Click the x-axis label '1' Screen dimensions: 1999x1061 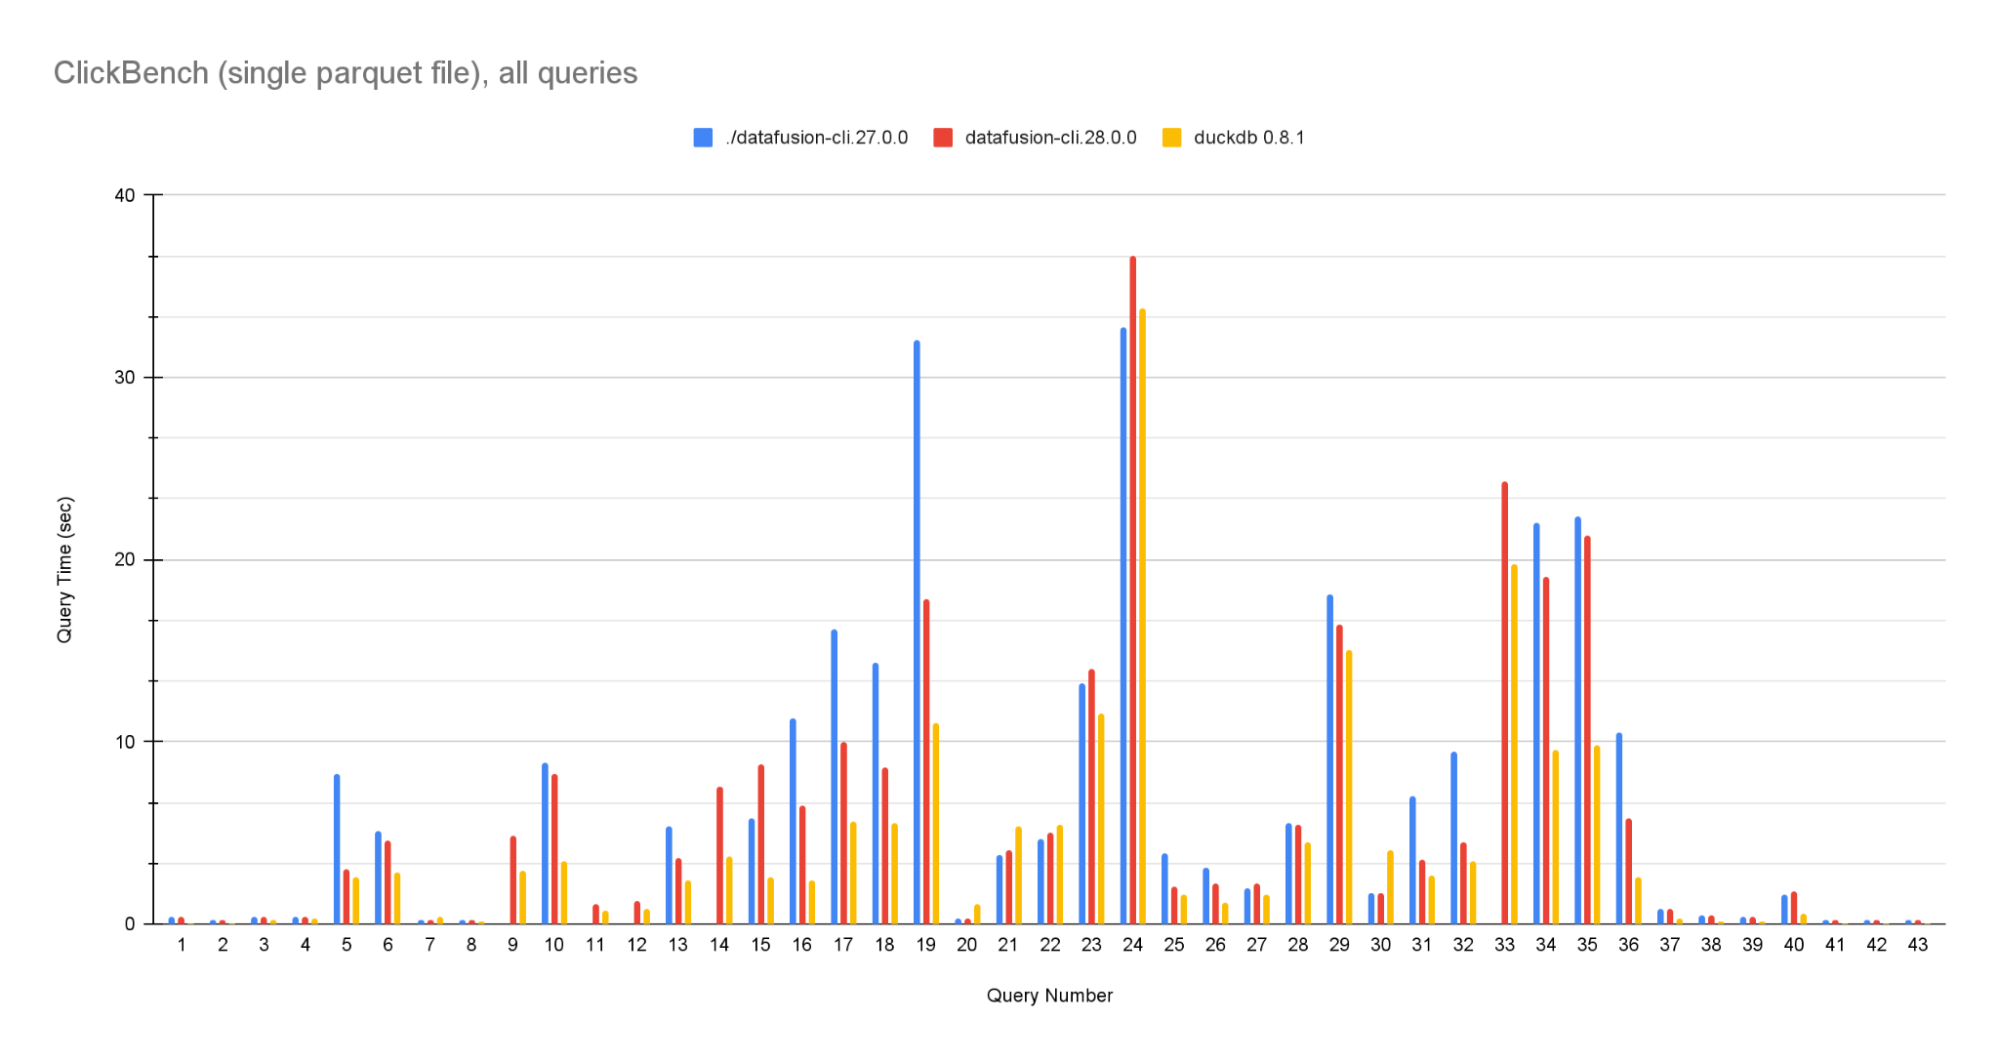(x=181, y=945)
